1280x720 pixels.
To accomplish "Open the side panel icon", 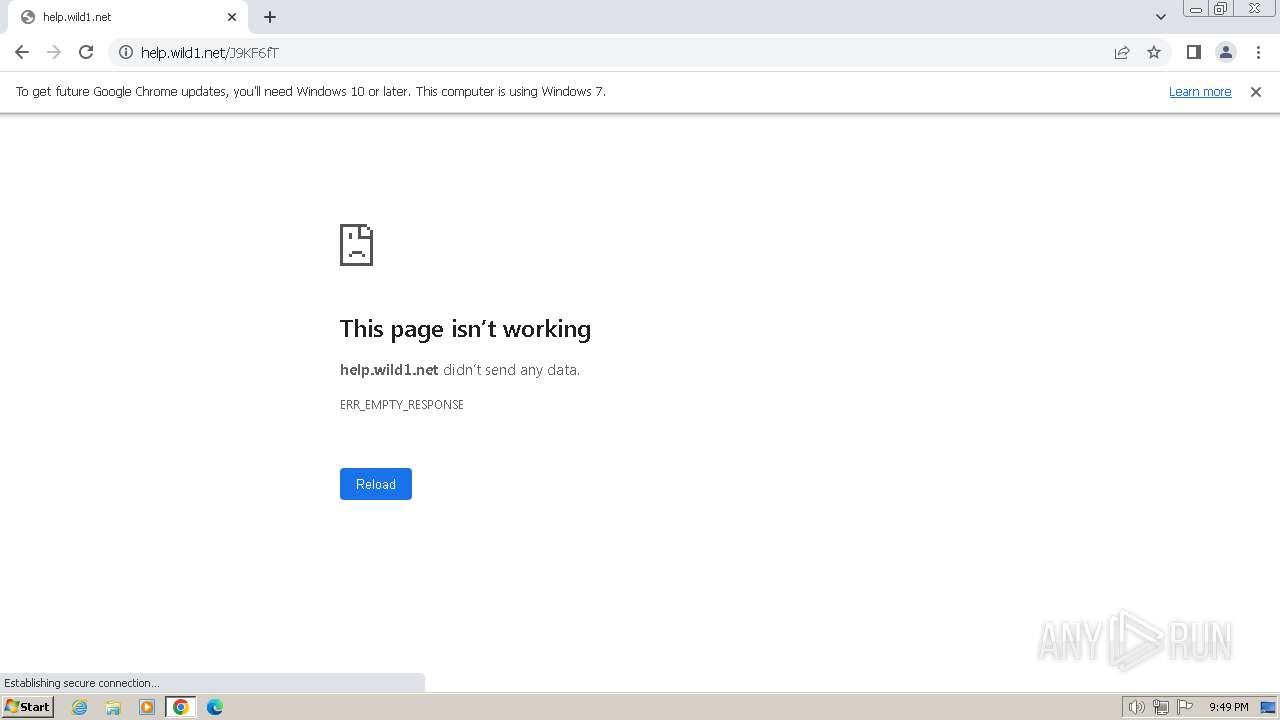I will (1194, 52).
